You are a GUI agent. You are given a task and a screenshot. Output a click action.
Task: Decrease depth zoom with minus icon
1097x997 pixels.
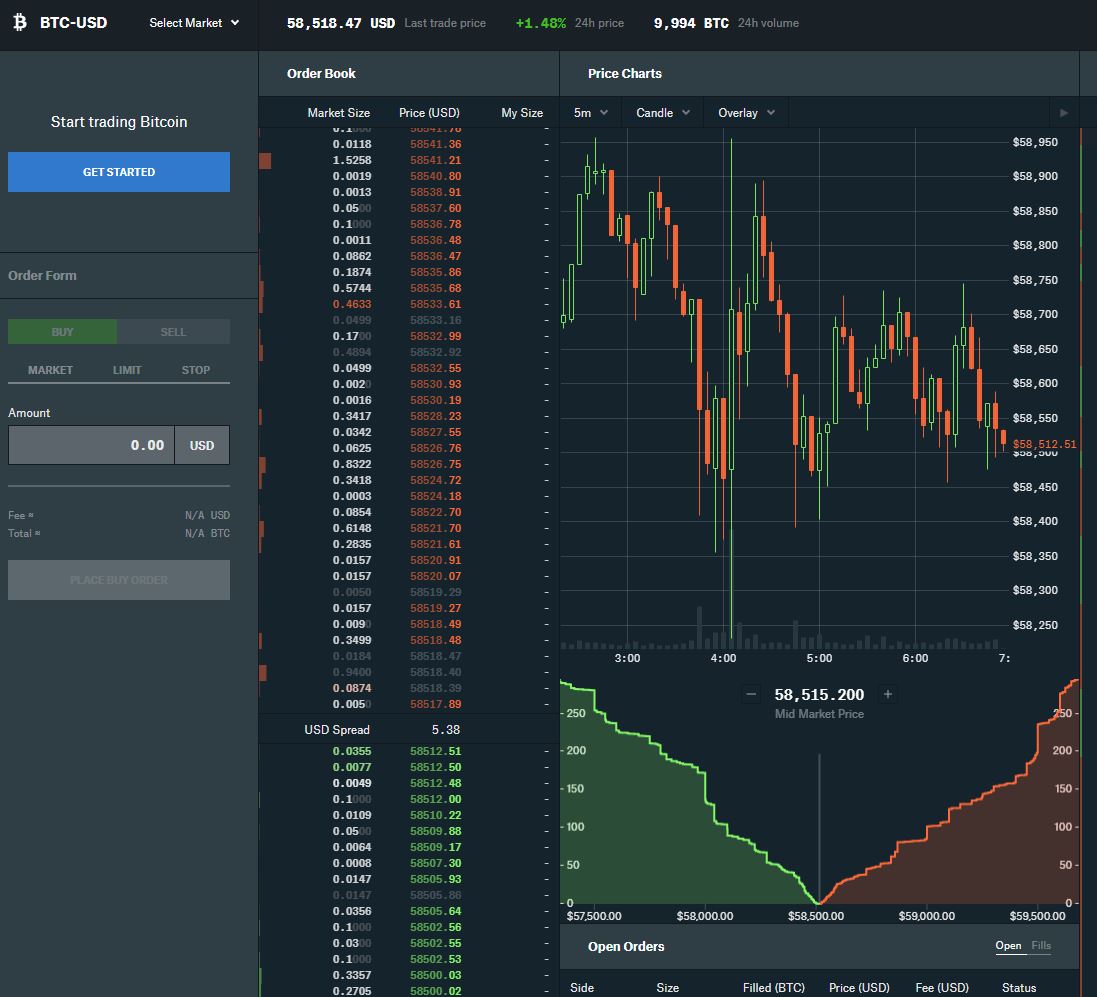click(751, 694)
